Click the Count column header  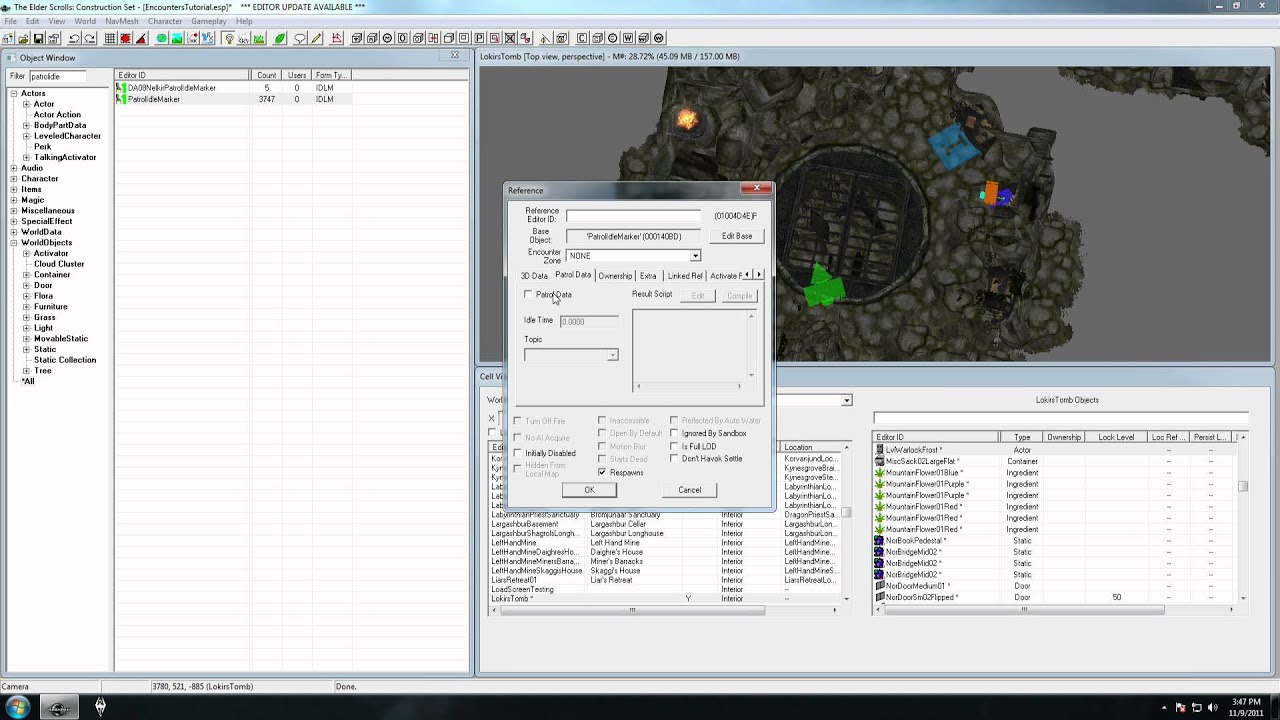266,75
